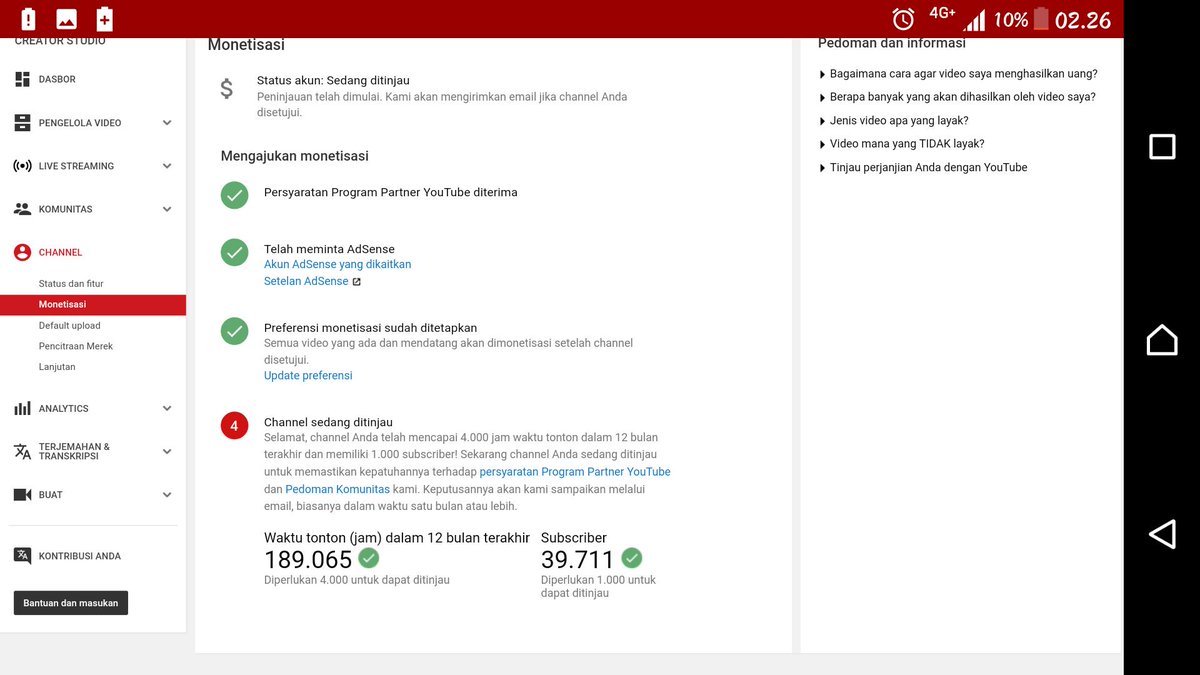Click the Terjemahan & Transkripsi translate icon
This screenshot has width=1200, height=675.
(x=22, y=451)
